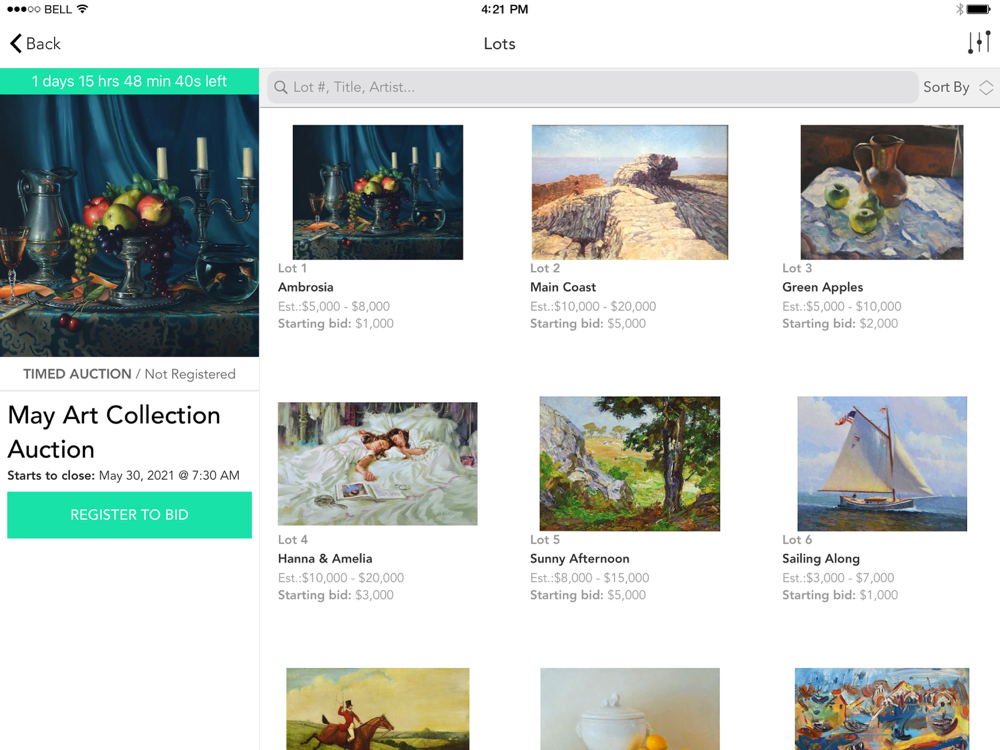Tap Main Coast starting bid $5,000
The height and width of the screenshot is (750, 1000).
[x=588, y=324]
